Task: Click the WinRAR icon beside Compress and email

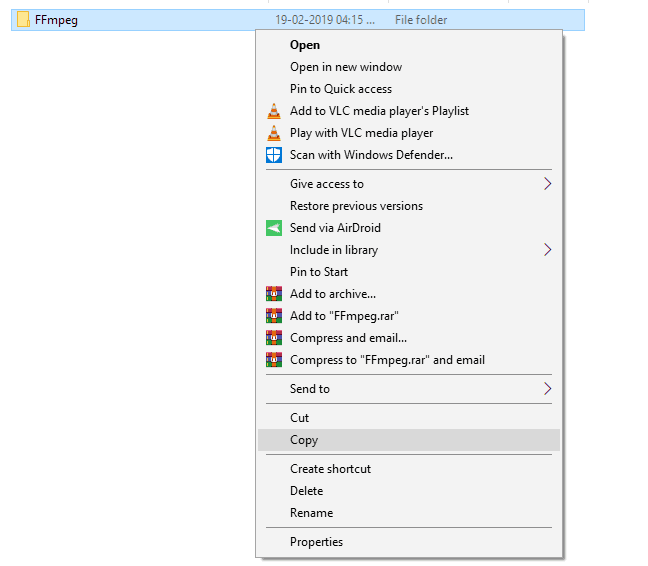Action: (x=274, y=338)
